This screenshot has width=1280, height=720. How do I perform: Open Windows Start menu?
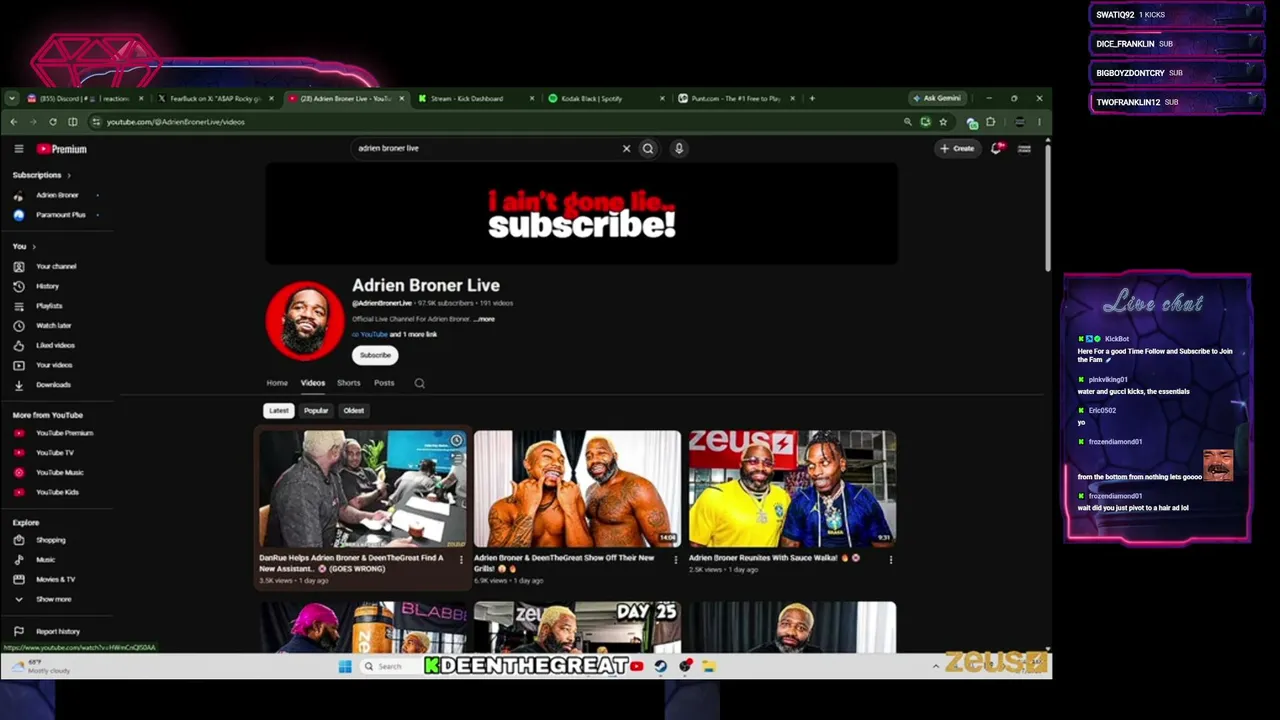[x=345, y=666]
